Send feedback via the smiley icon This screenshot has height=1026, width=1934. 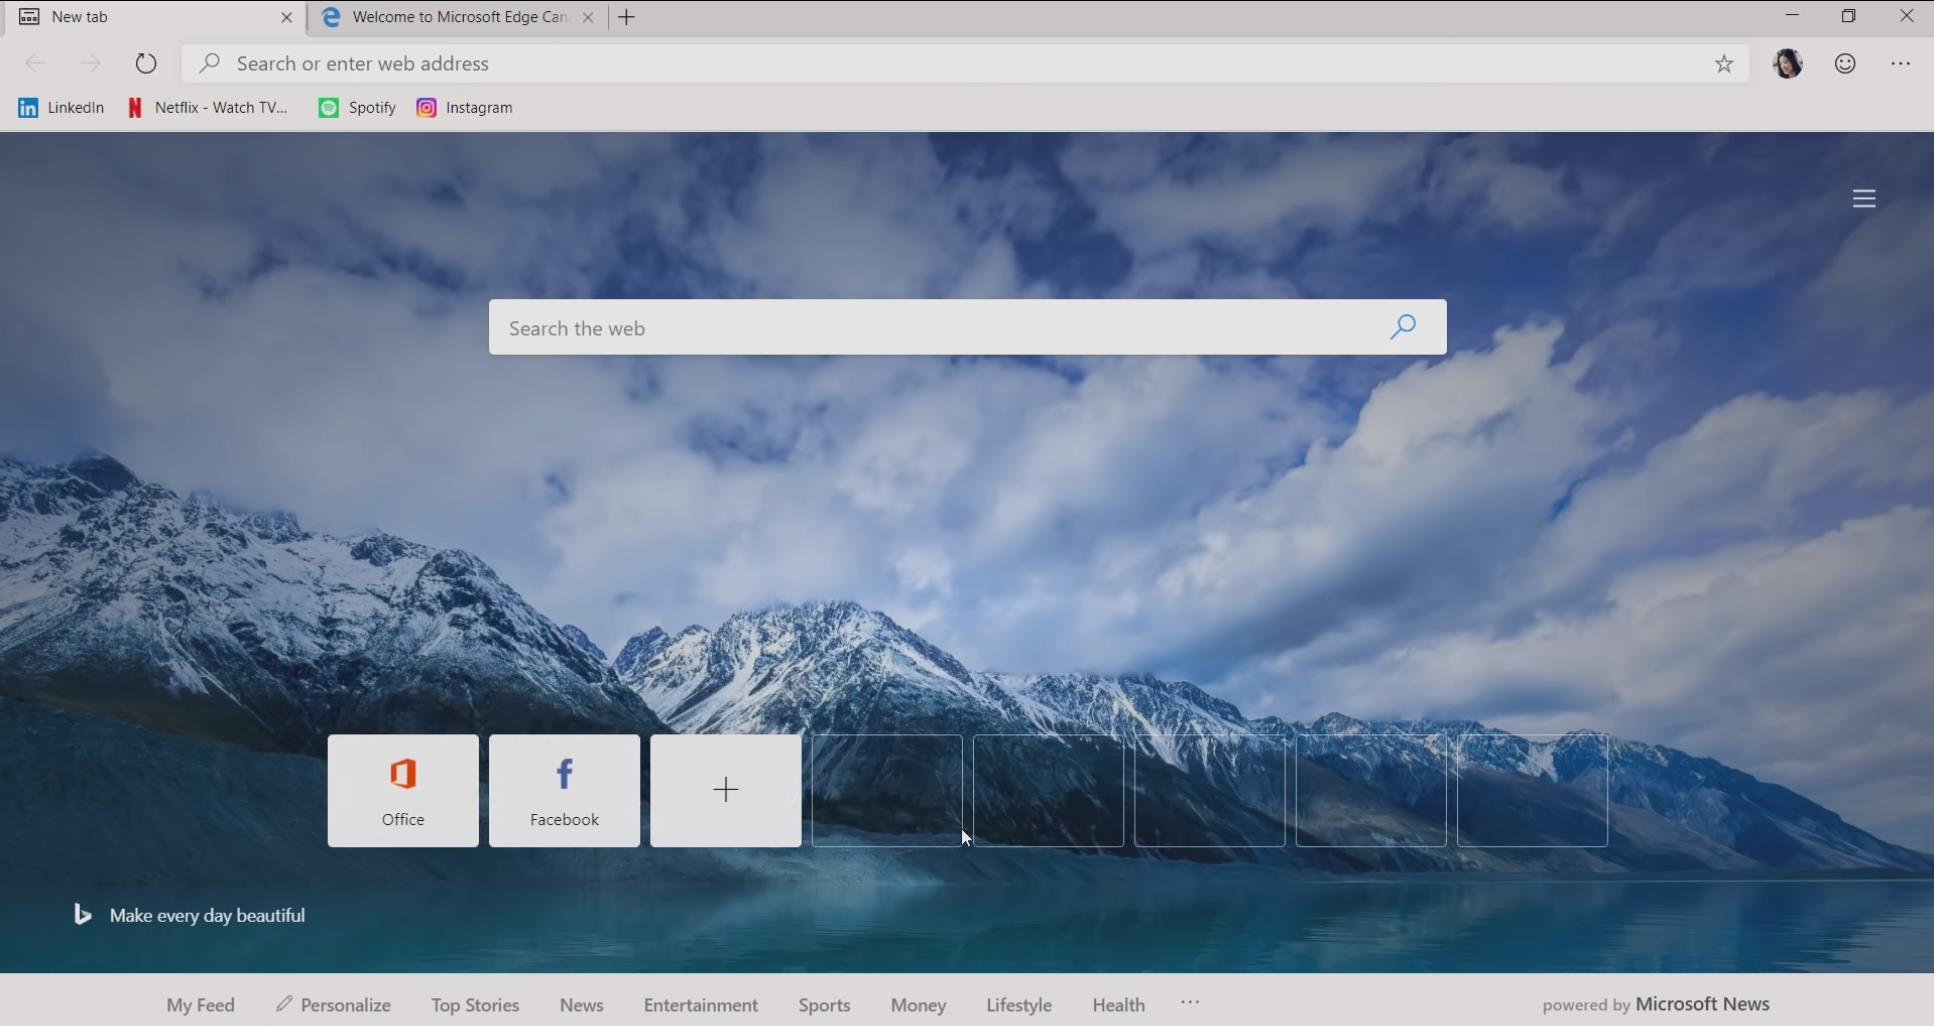click(1845, 63)
